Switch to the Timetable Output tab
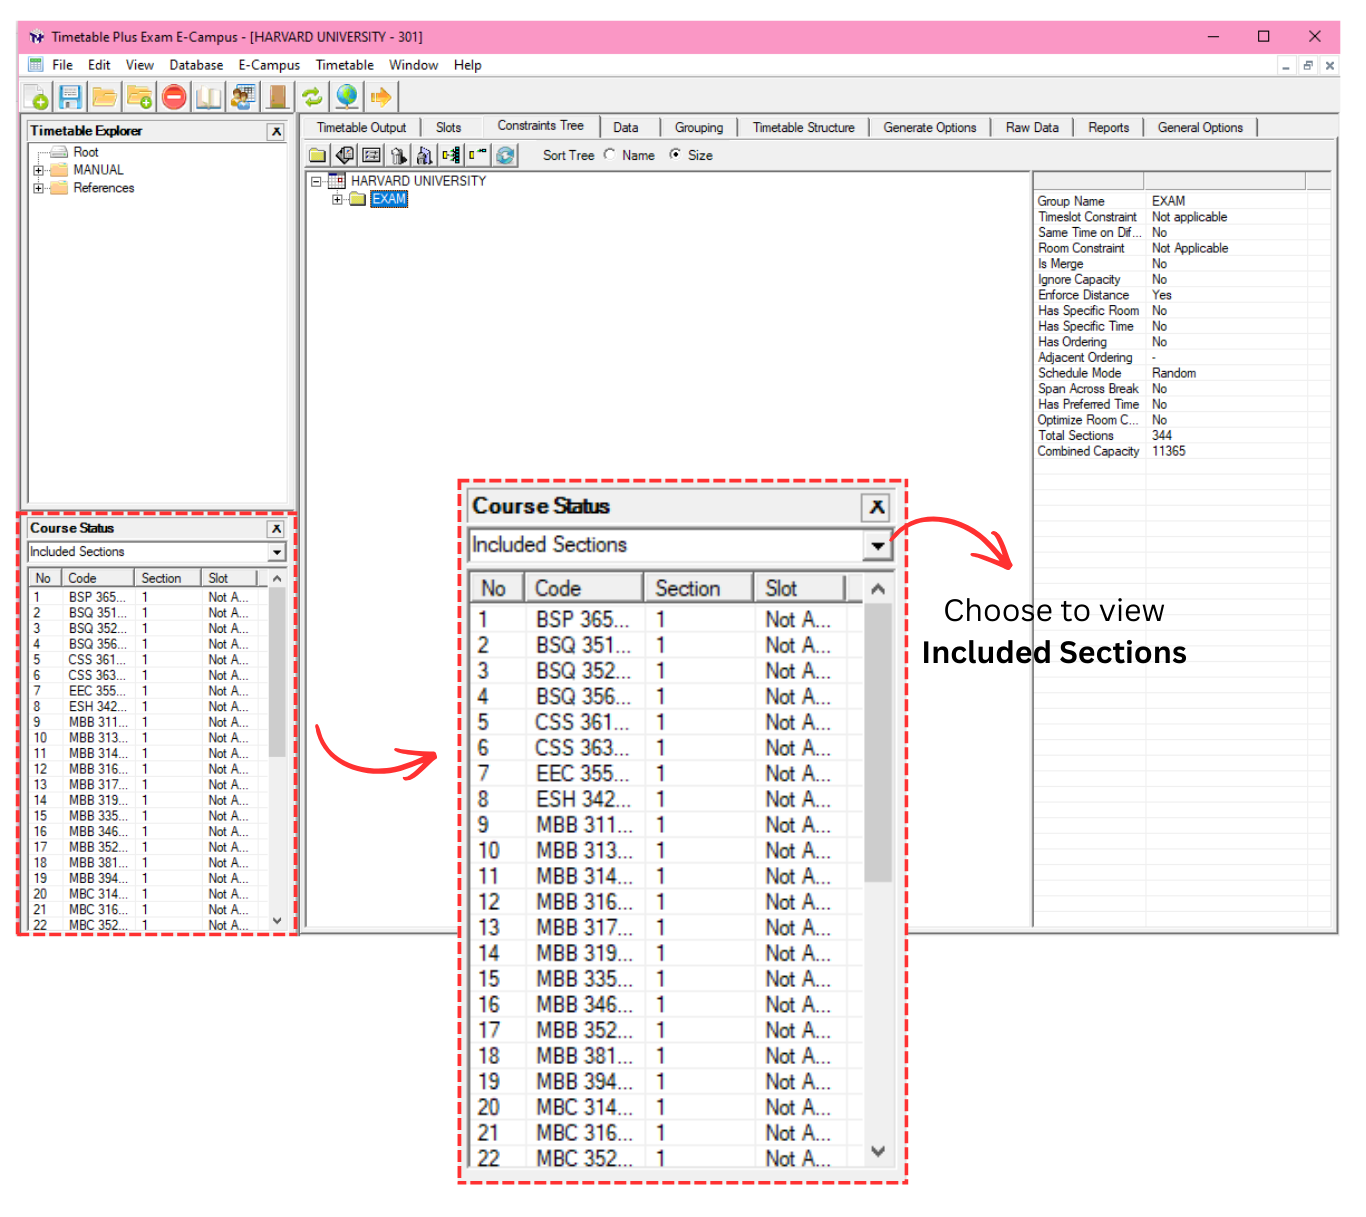 (x=361, y=128)
